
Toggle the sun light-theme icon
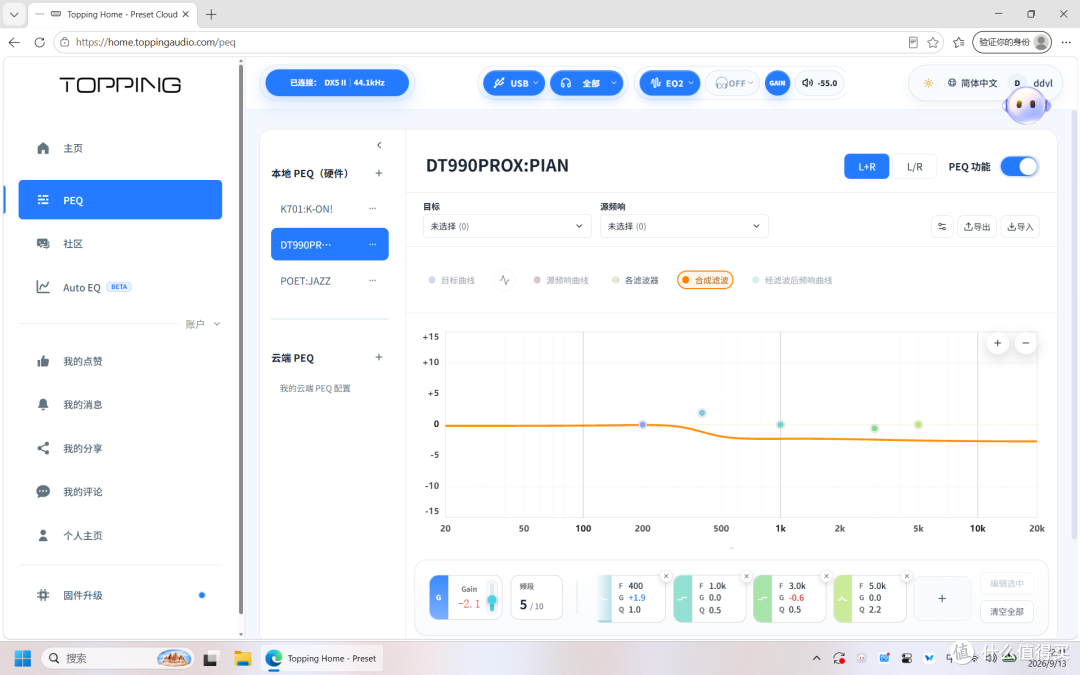[x=928, y=83]
